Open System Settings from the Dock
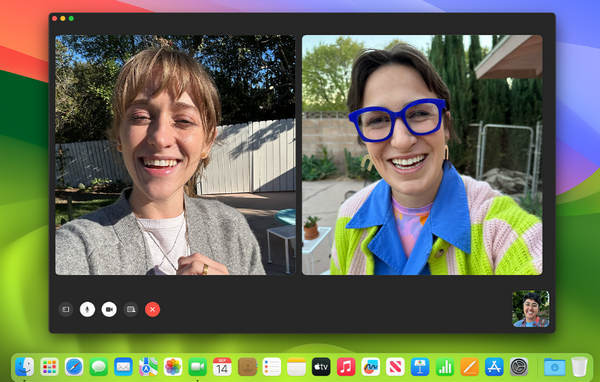 [519, 367]
